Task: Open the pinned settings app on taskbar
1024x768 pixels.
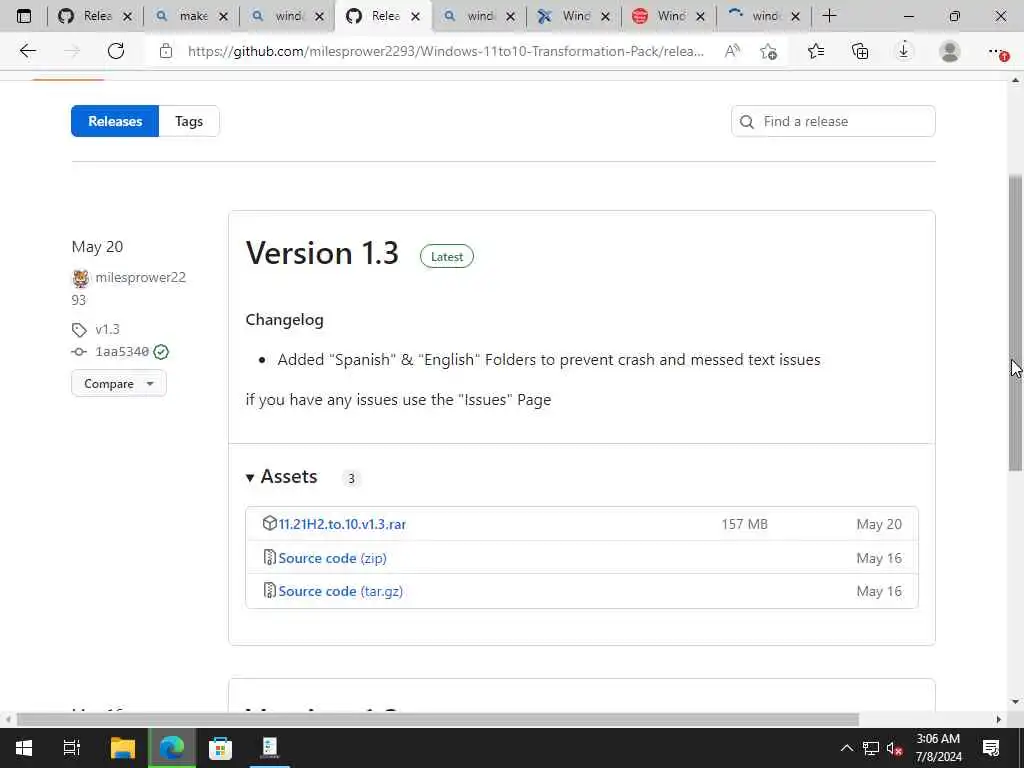Action: (269, 748)
